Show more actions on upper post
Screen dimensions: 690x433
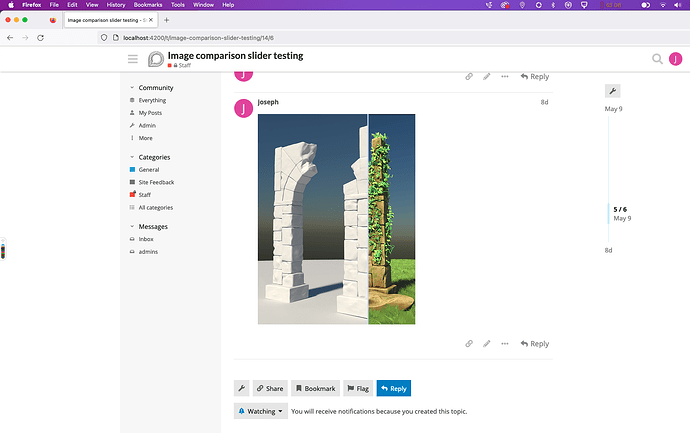click(x=505, y=77)
